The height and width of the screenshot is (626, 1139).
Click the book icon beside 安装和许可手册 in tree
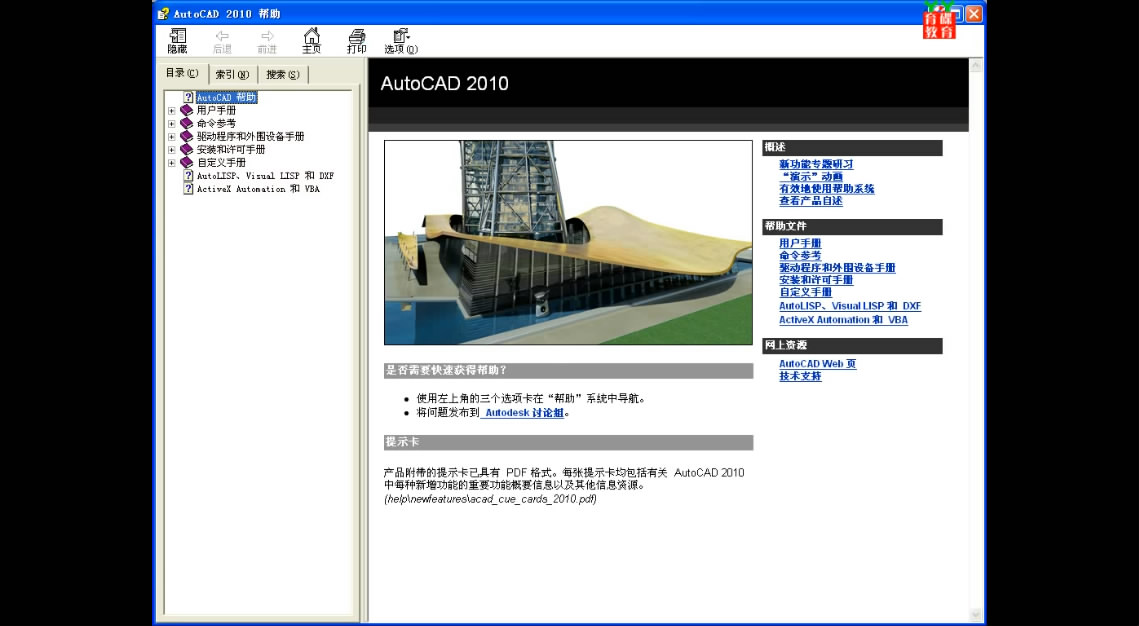(x=187, y=150)
